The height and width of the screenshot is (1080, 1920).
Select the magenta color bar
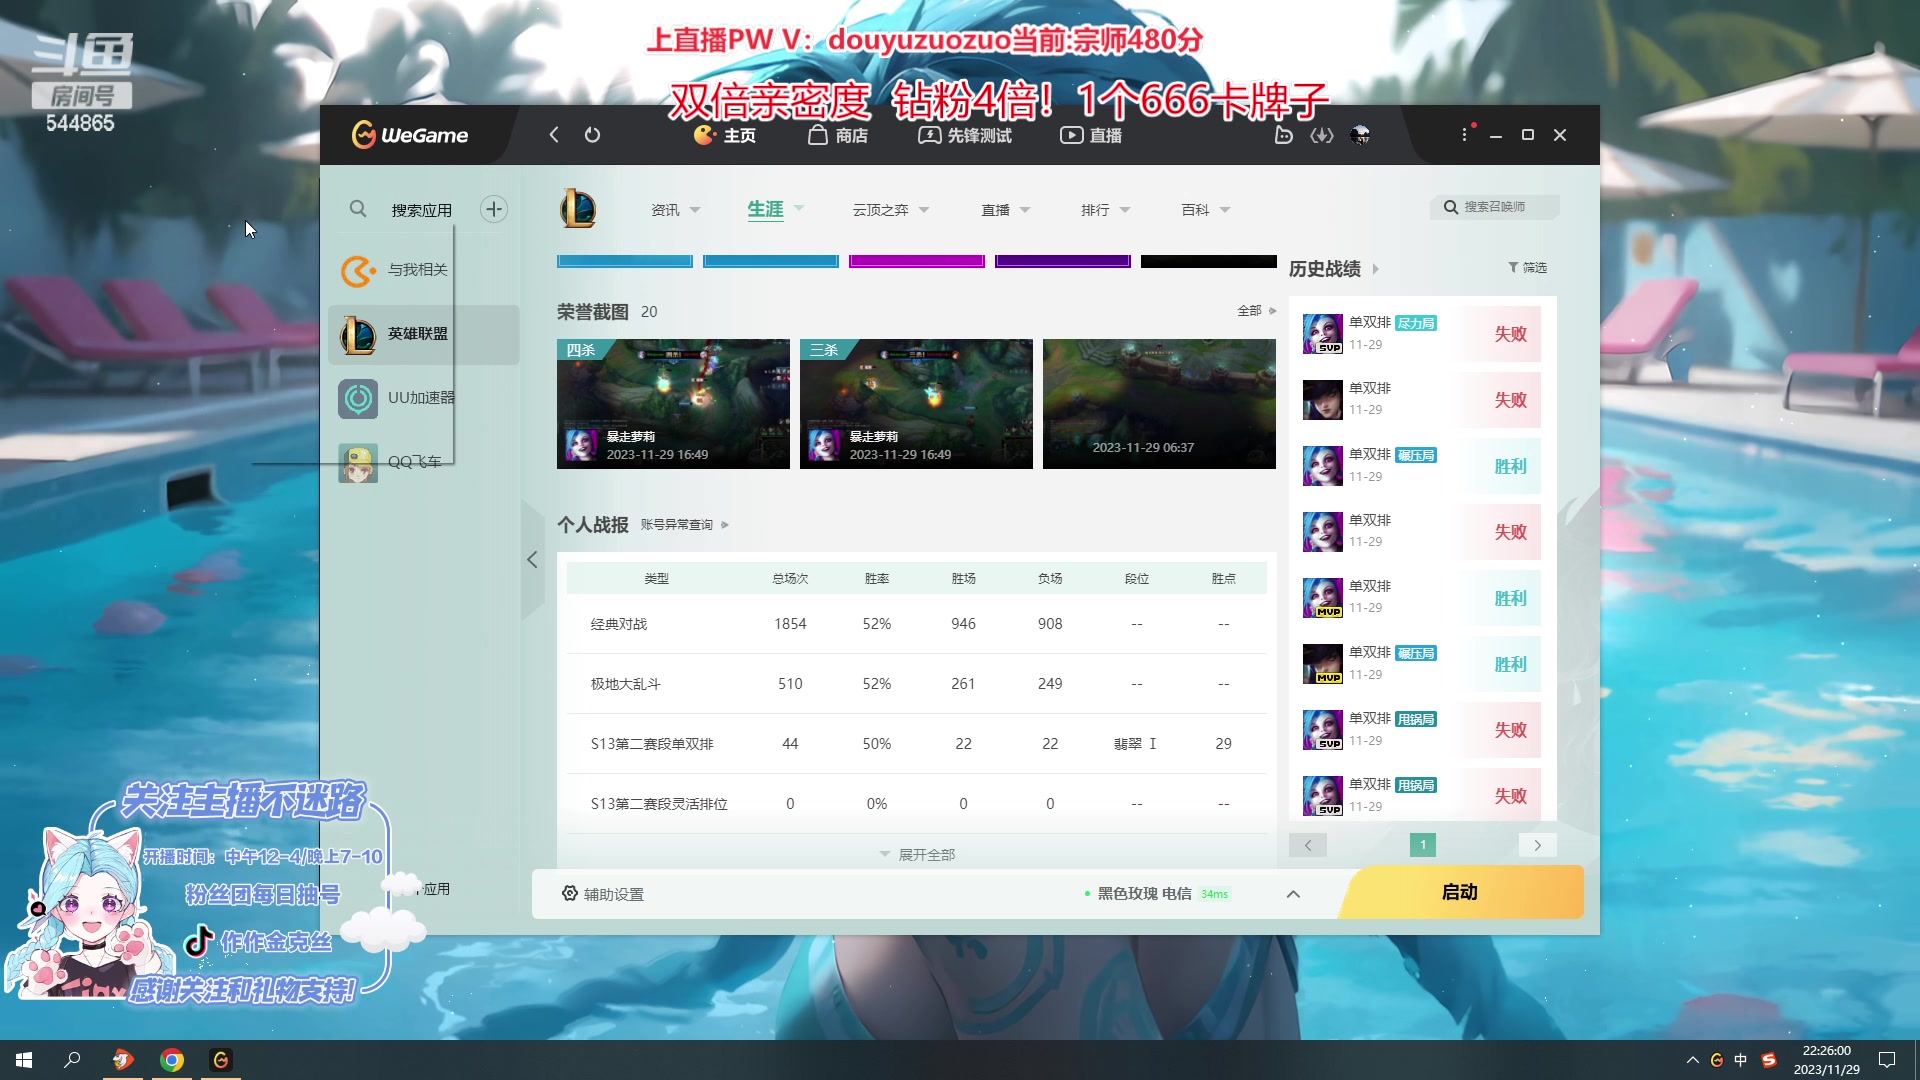click(917, 261)
